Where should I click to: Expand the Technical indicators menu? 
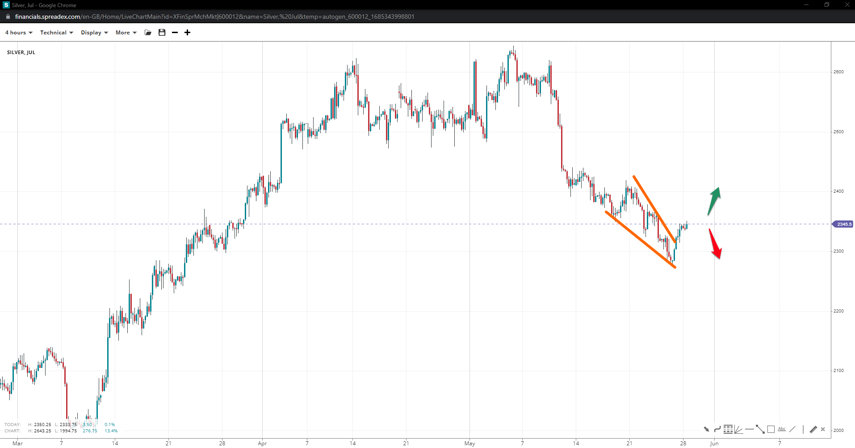56,33
